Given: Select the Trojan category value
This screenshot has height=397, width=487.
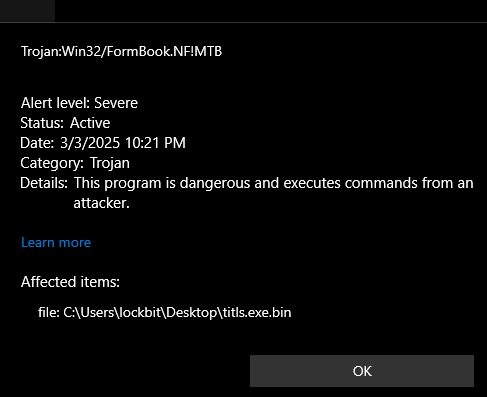Looking at the screenshot, I should (x=110, y=163).
